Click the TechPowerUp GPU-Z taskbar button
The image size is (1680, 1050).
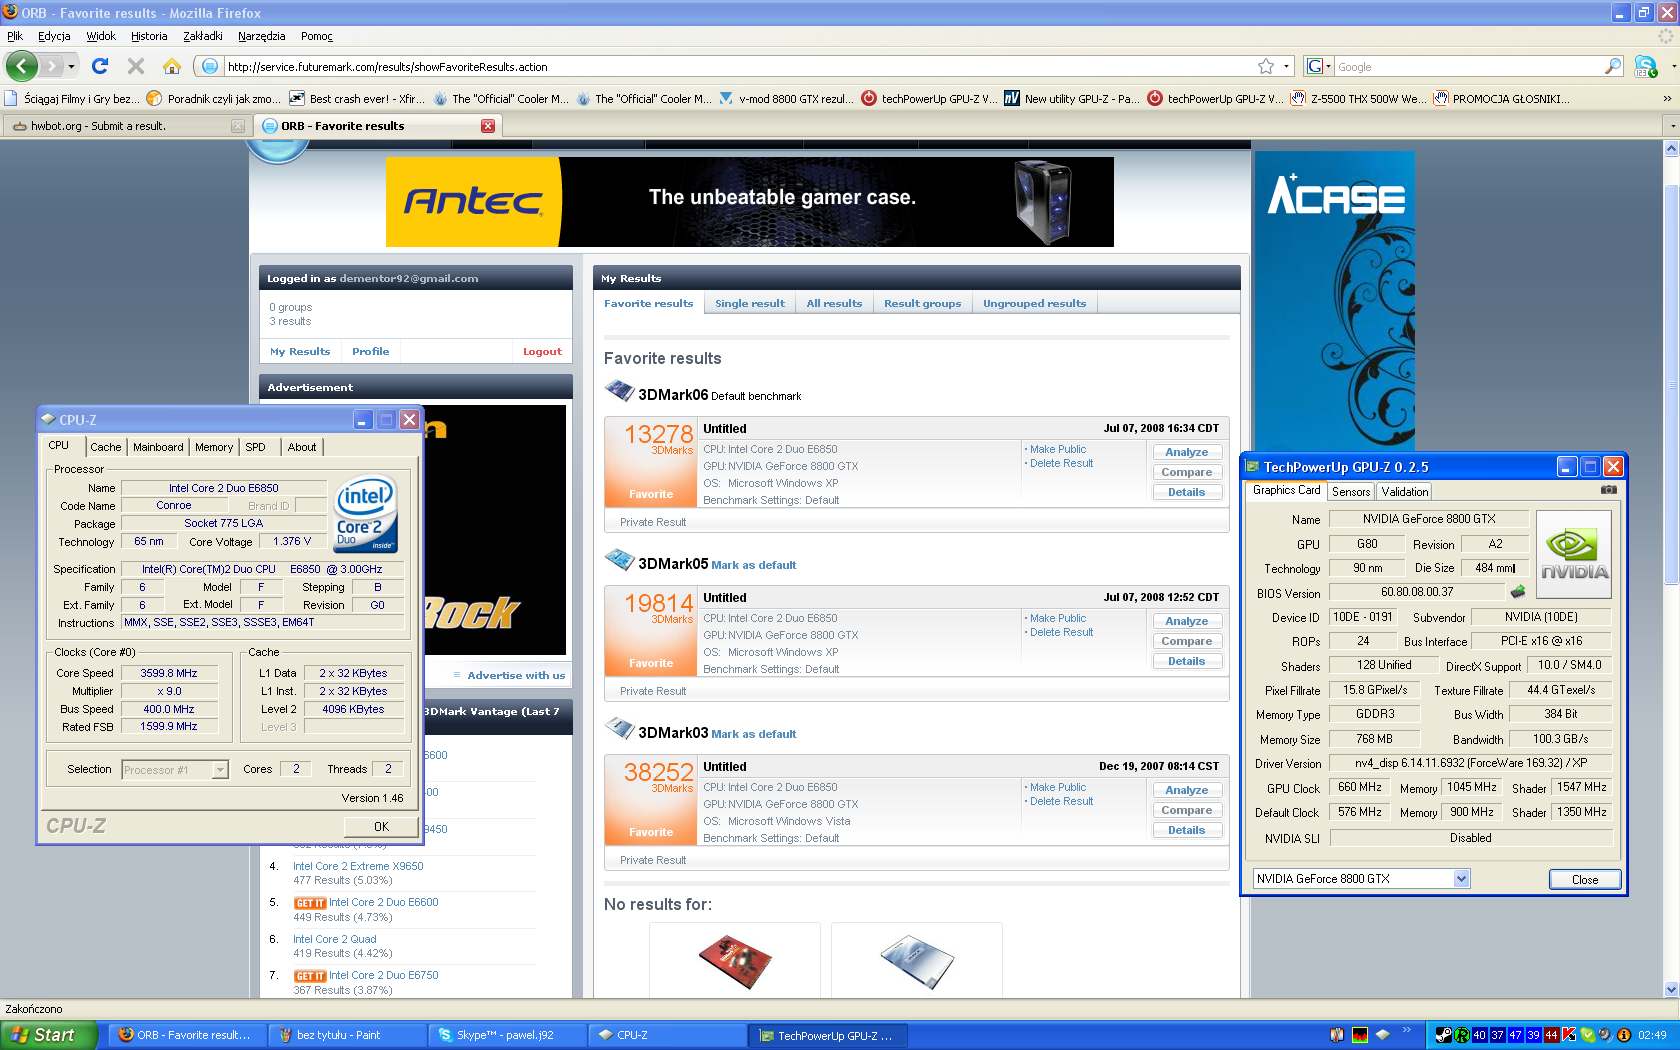(x=826, y=1035)
